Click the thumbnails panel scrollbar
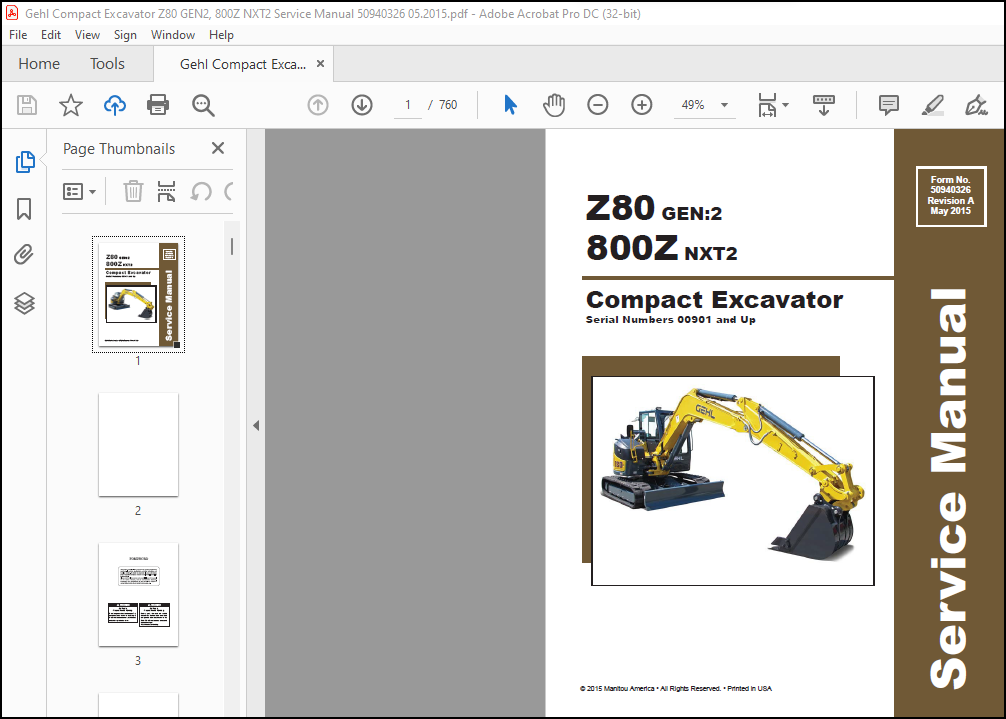This screenshot has width=1006, height=719. [x=232, y=246]
